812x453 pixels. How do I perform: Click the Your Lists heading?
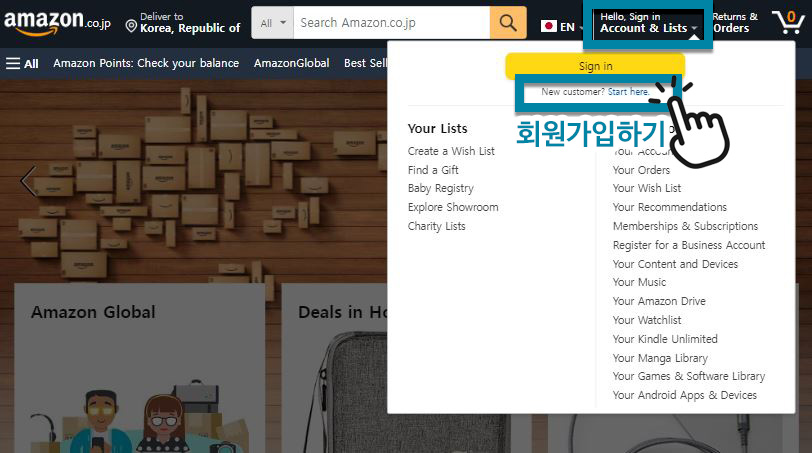tap(438, 128)
